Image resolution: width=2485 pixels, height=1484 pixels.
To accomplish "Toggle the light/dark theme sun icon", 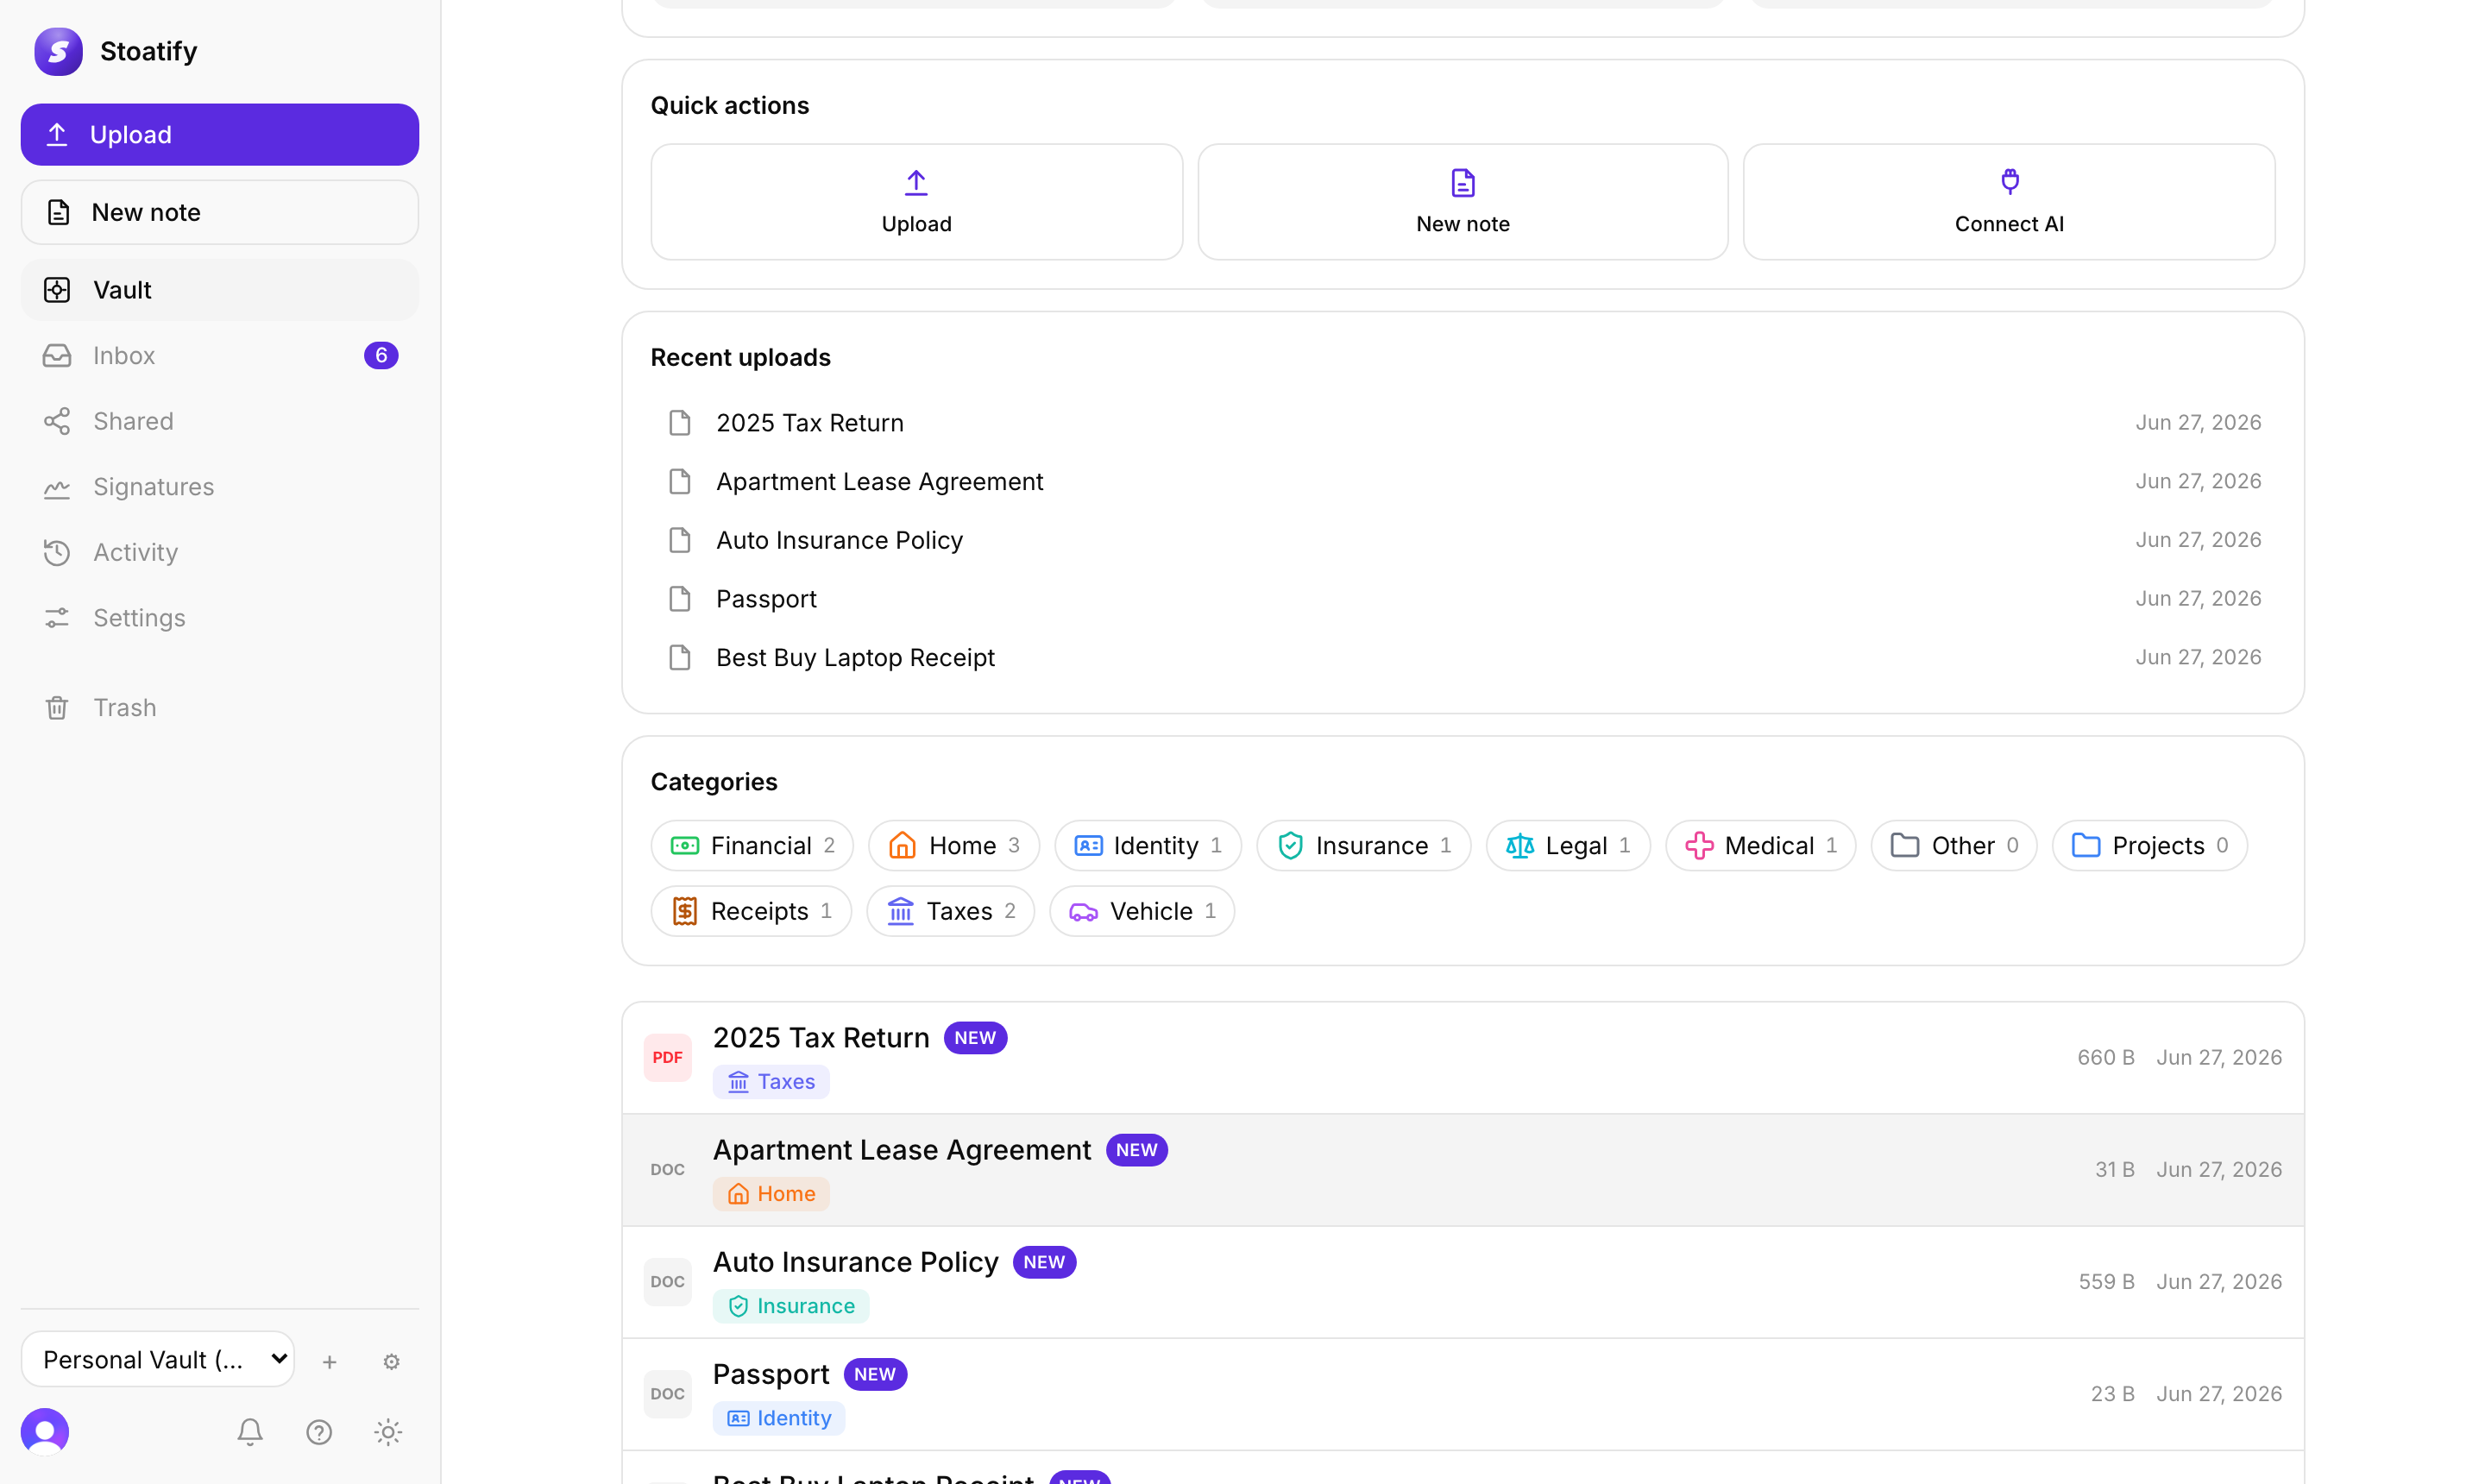I will coord(388,1432).
